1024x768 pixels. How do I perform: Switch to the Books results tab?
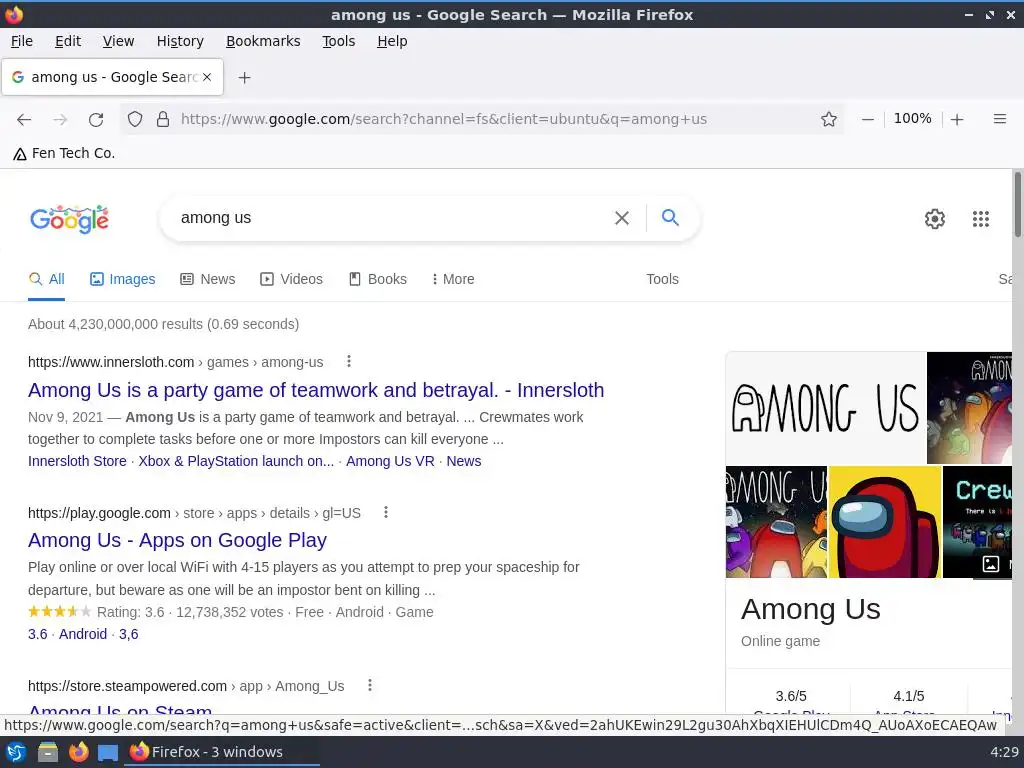tap(377, 280)
